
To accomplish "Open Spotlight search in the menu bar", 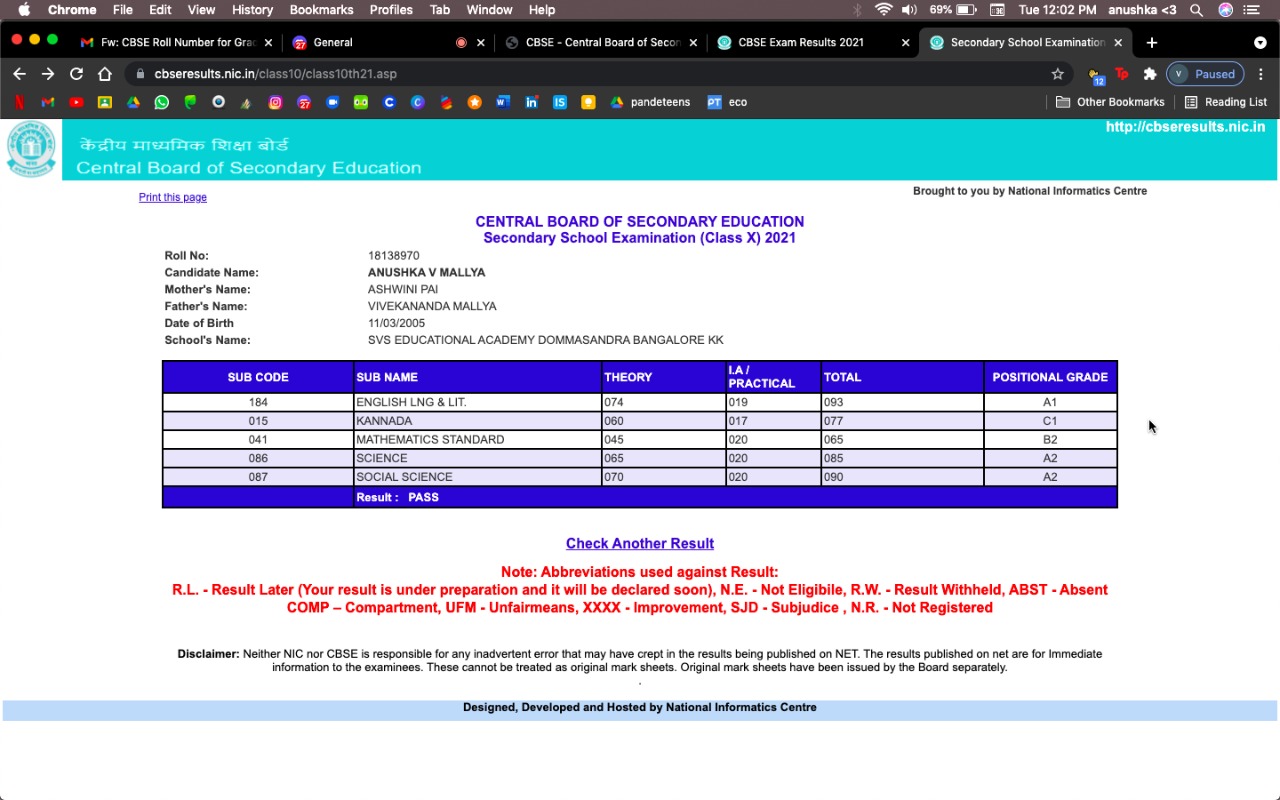I will click(1196, 10).
